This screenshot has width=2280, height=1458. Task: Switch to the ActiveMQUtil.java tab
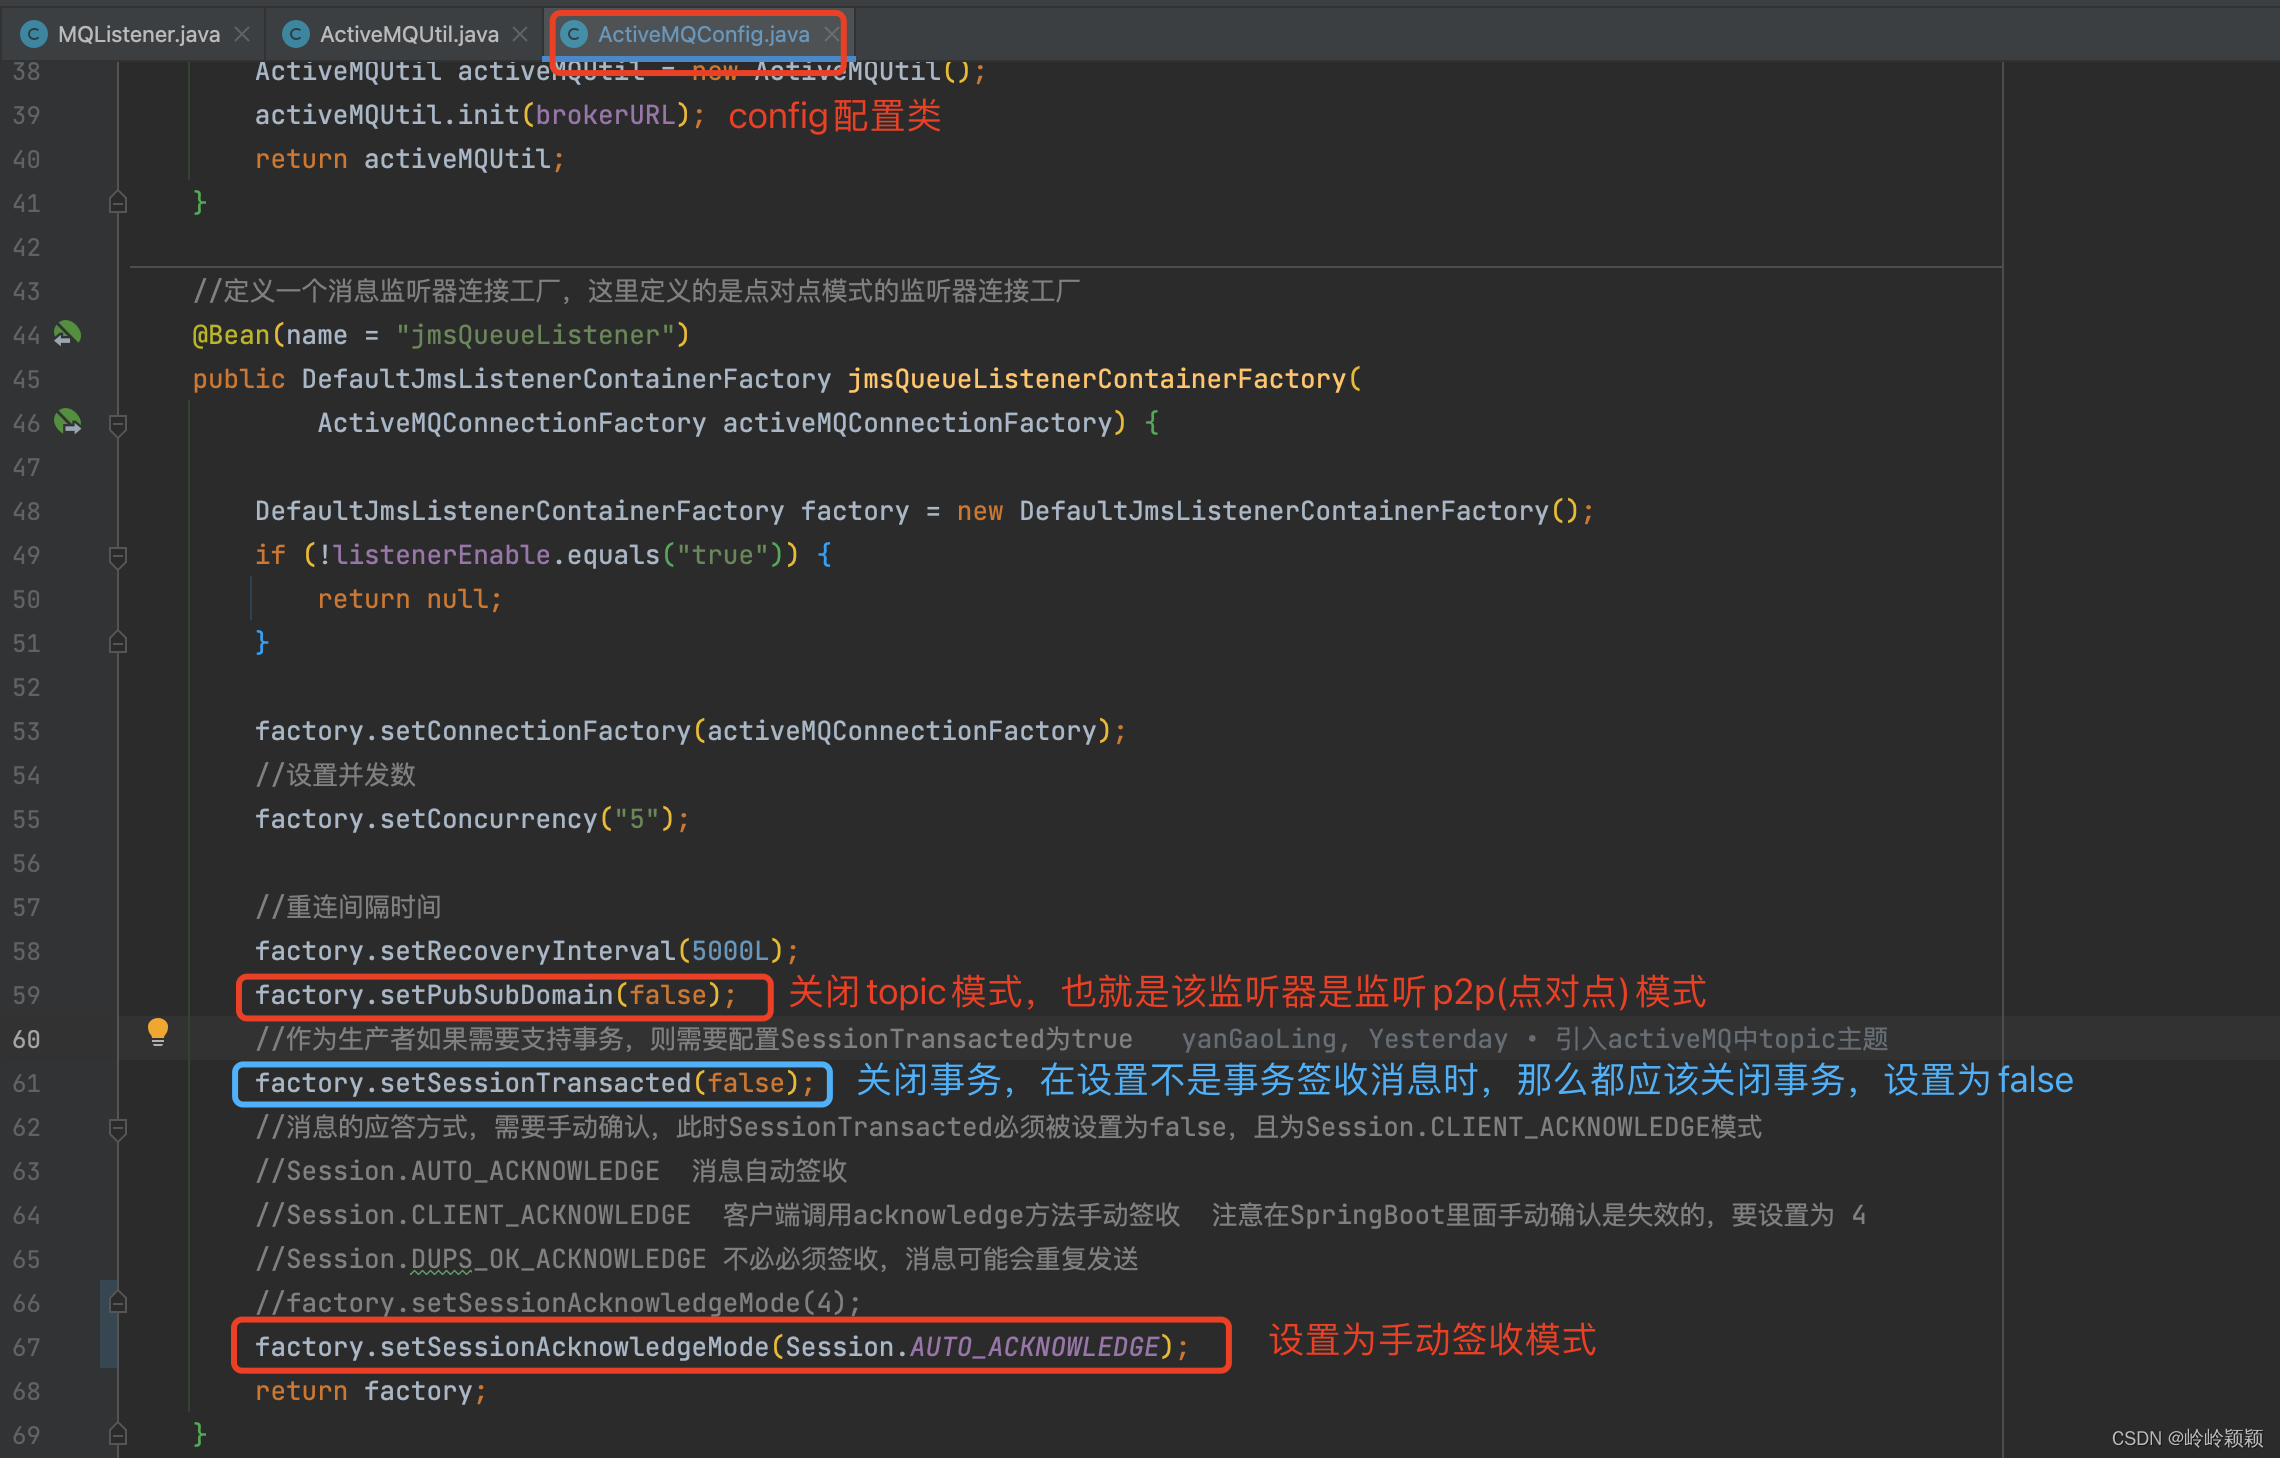click(x=408, y=34)
